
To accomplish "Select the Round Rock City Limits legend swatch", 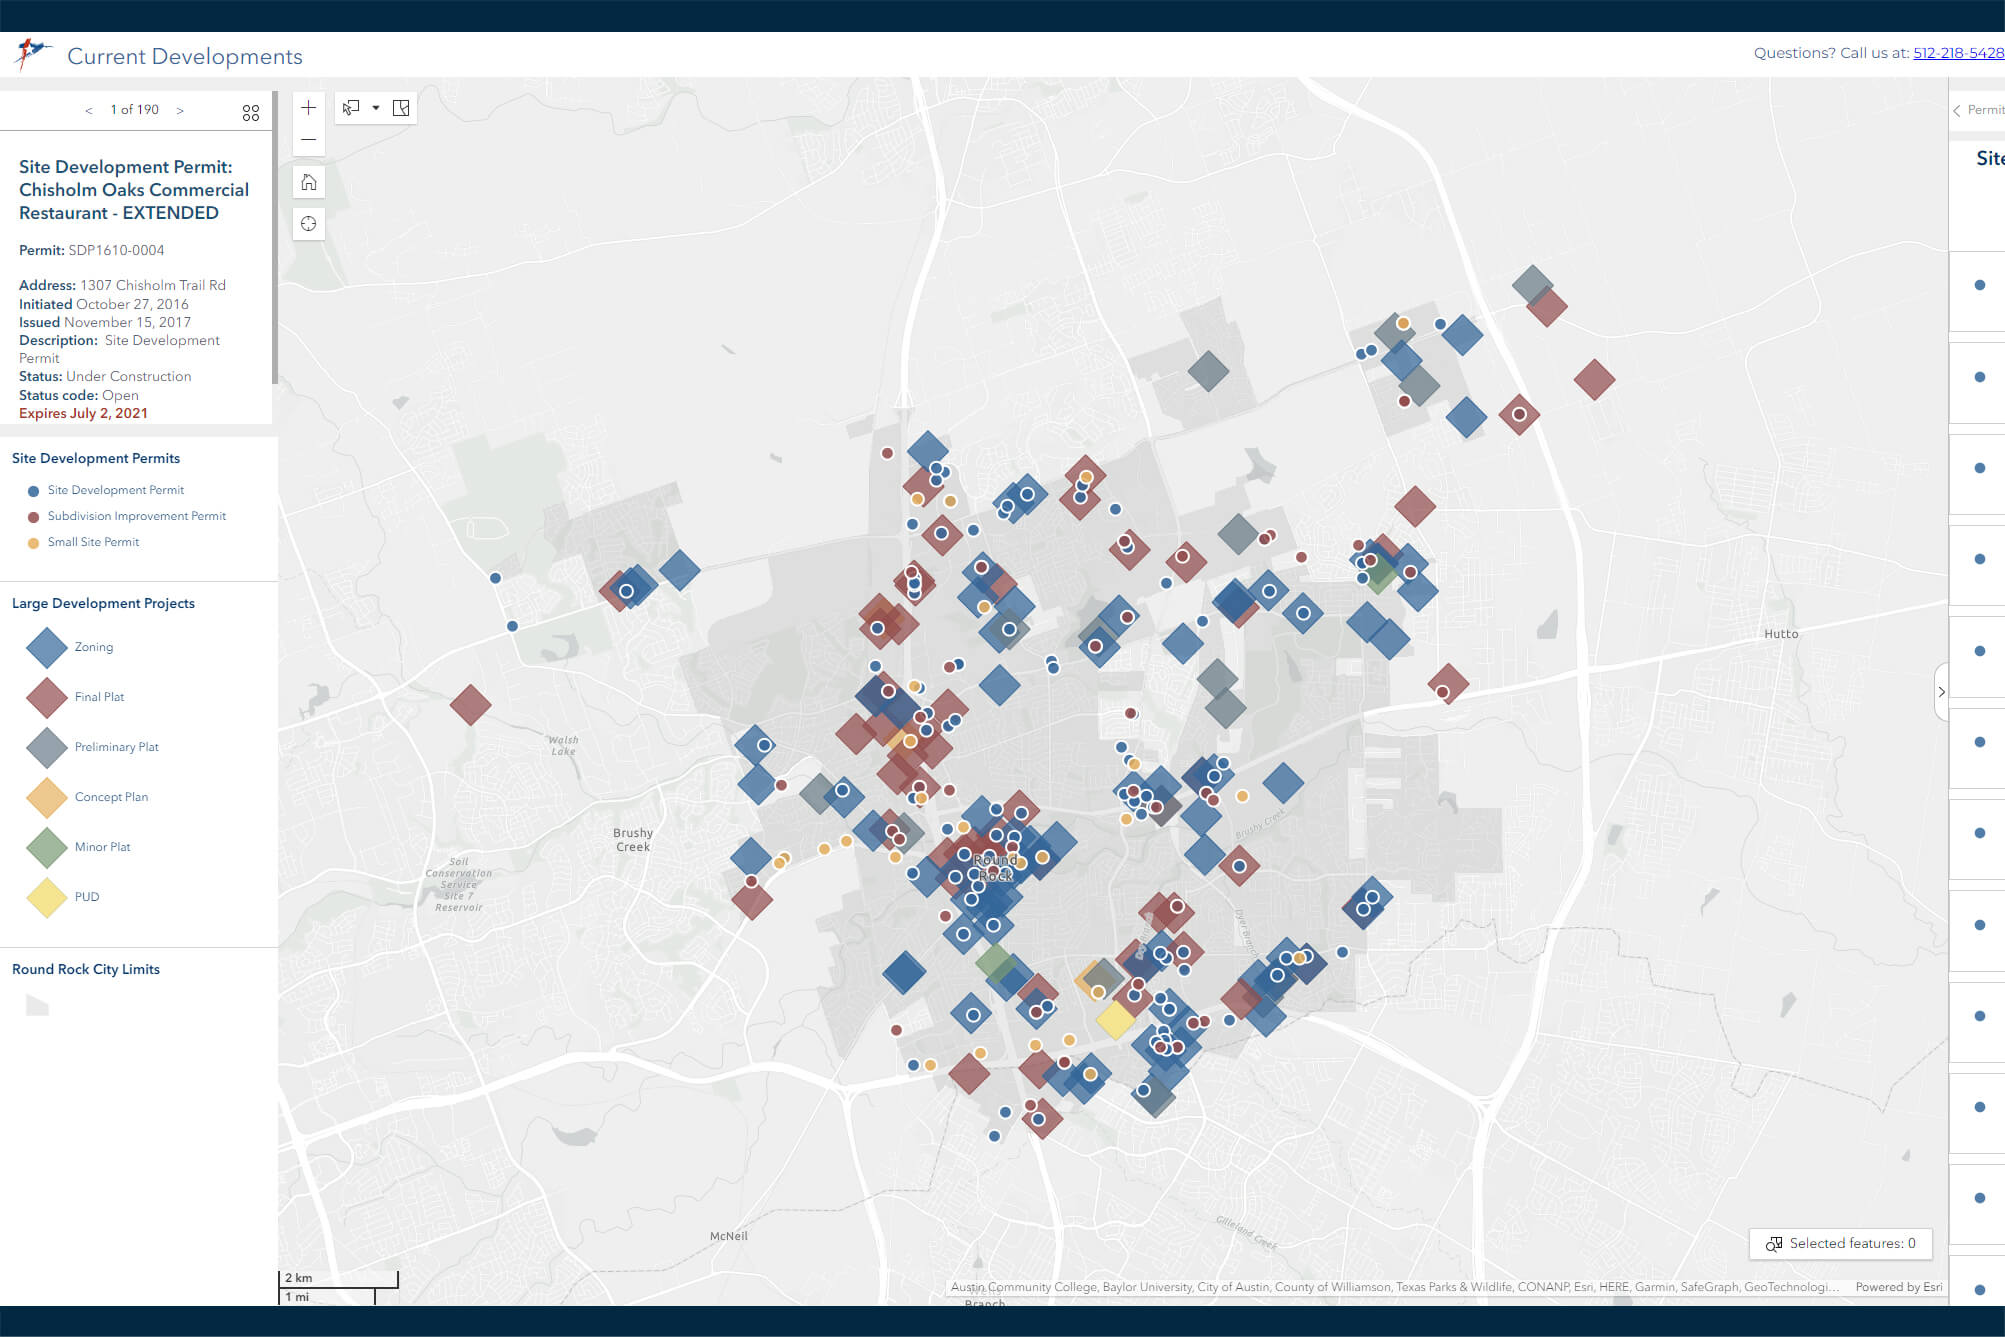I will 37,1006.
